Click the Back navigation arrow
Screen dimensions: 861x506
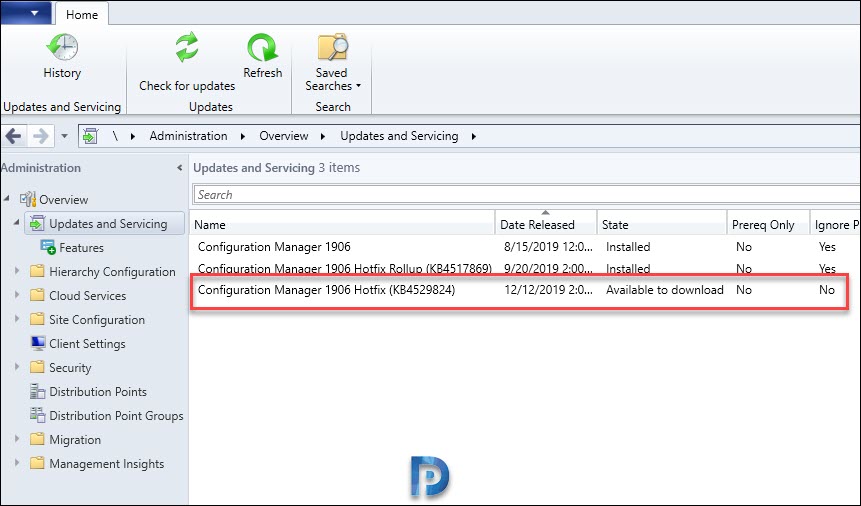coord(13,136)
